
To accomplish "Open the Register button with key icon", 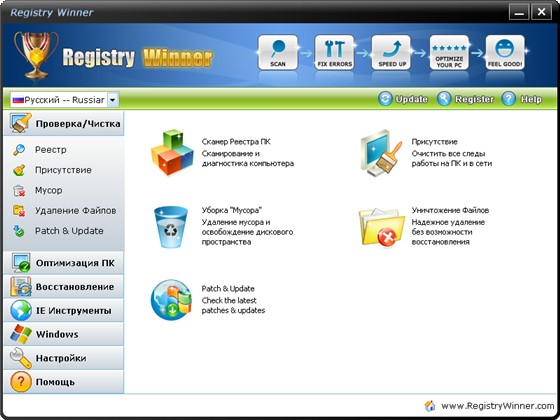I will coord(465,99).
